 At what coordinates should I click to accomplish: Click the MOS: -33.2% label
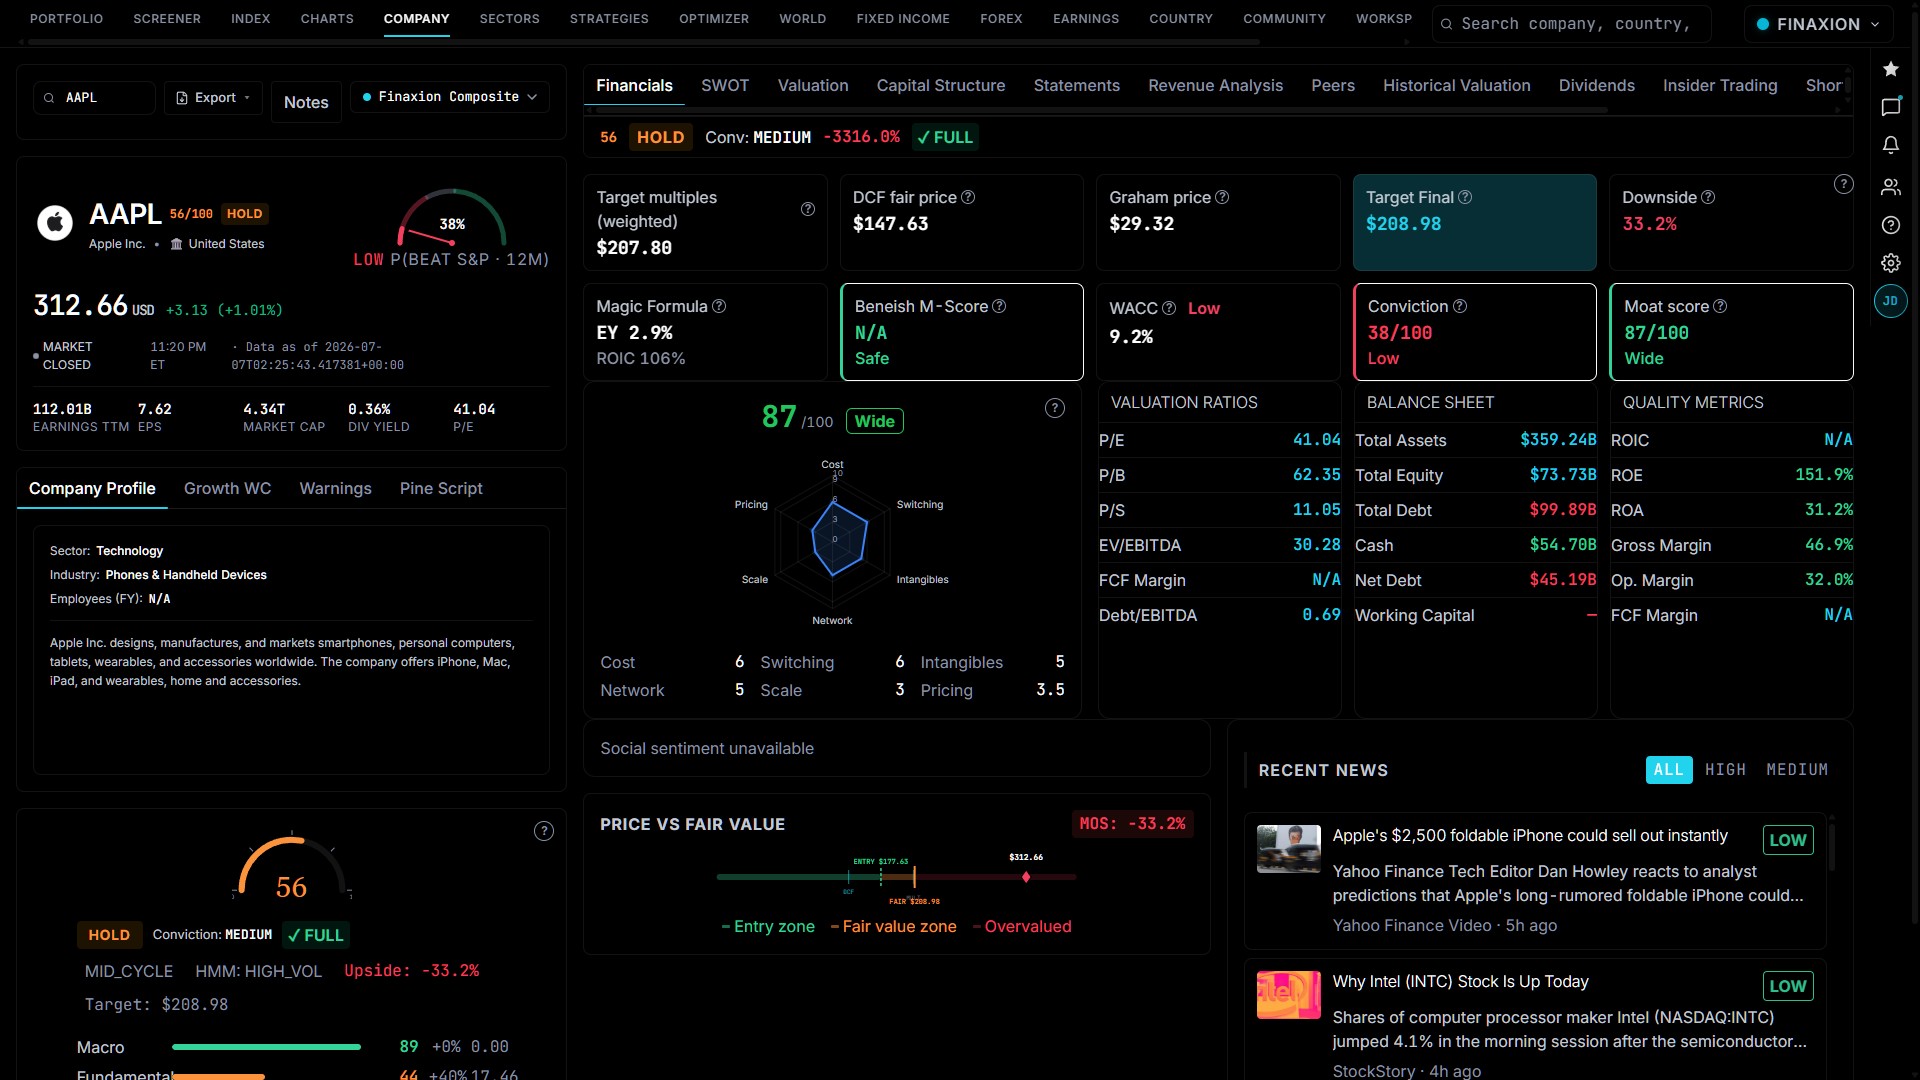(1132, 824)
